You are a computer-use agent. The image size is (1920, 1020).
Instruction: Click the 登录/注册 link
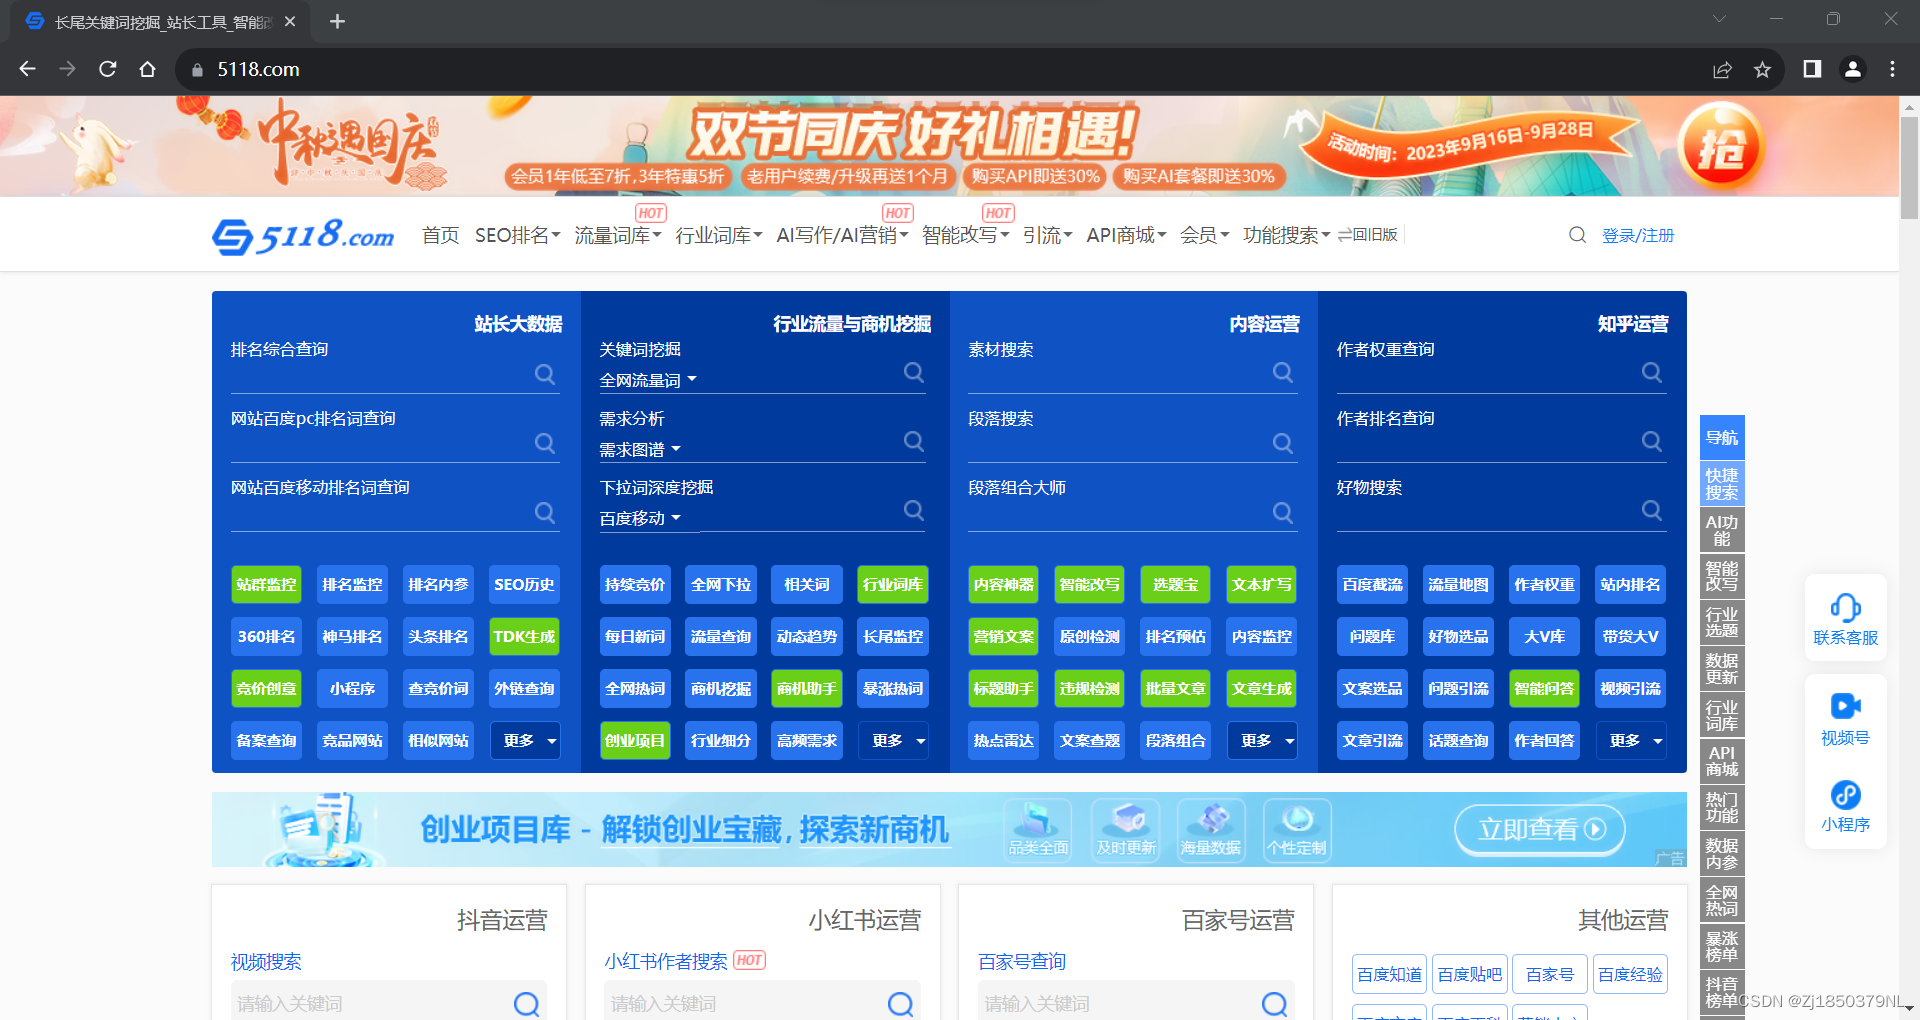(x=1638, y=235)
